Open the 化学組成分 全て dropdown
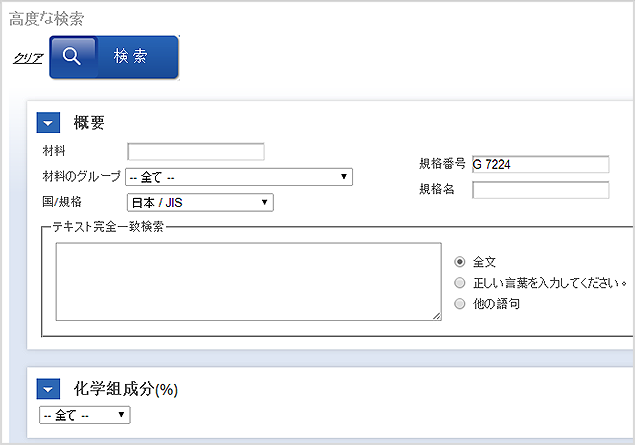Image resolution: width=635 pixels, height=445 pixels. coord(85,415)
